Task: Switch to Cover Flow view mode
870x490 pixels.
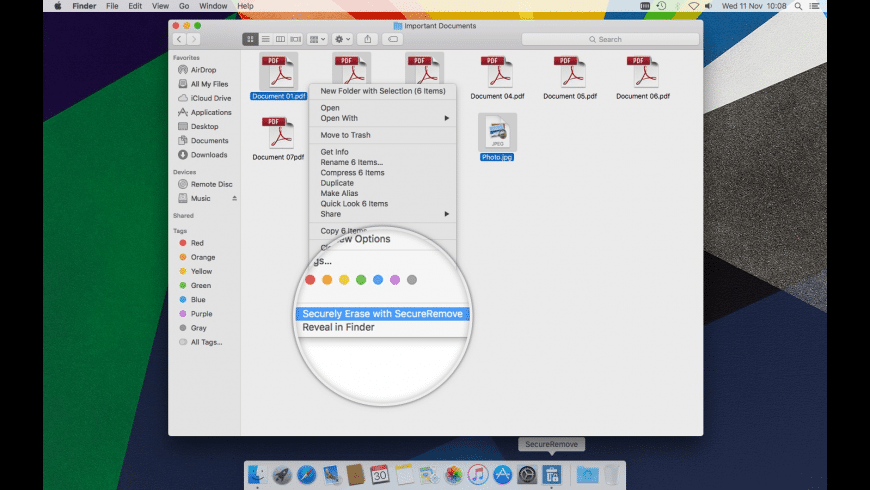Action: pyautogui.click(x=296, y=39)
